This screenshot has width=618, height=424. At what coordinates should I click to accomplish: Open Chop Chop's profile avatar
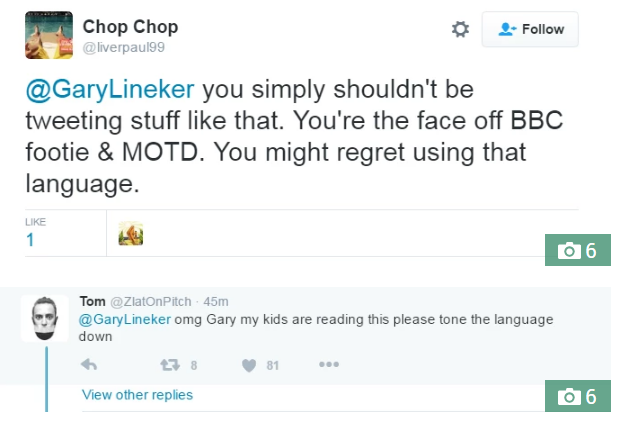48,35
